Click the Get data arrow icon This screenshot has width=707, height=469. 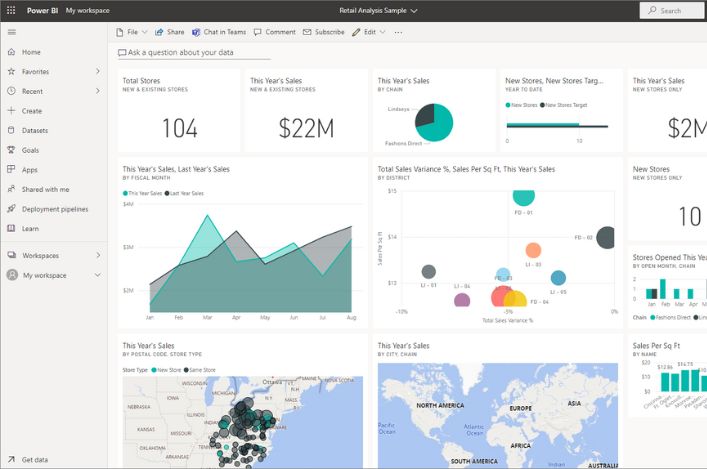pyautogui.click(x=12, y=460)
